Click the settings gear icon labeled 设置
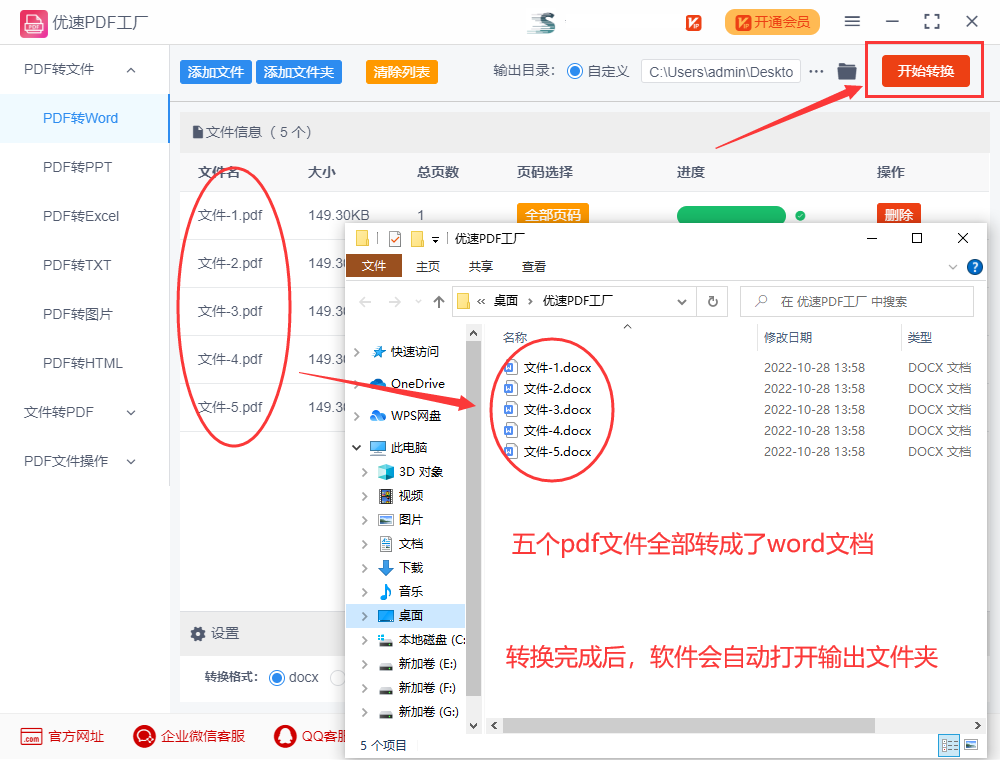 [198, 634]
